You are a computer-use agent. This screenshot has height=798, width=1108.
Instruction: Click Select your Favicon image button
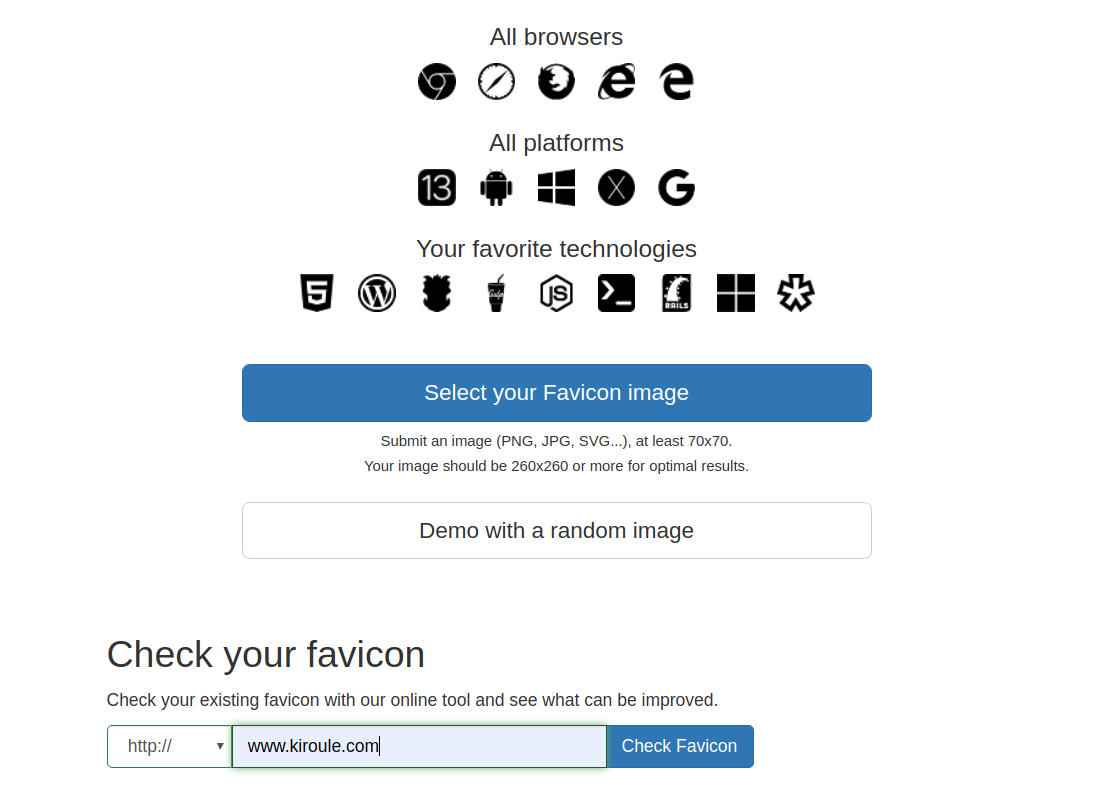[x=557, y=393]
